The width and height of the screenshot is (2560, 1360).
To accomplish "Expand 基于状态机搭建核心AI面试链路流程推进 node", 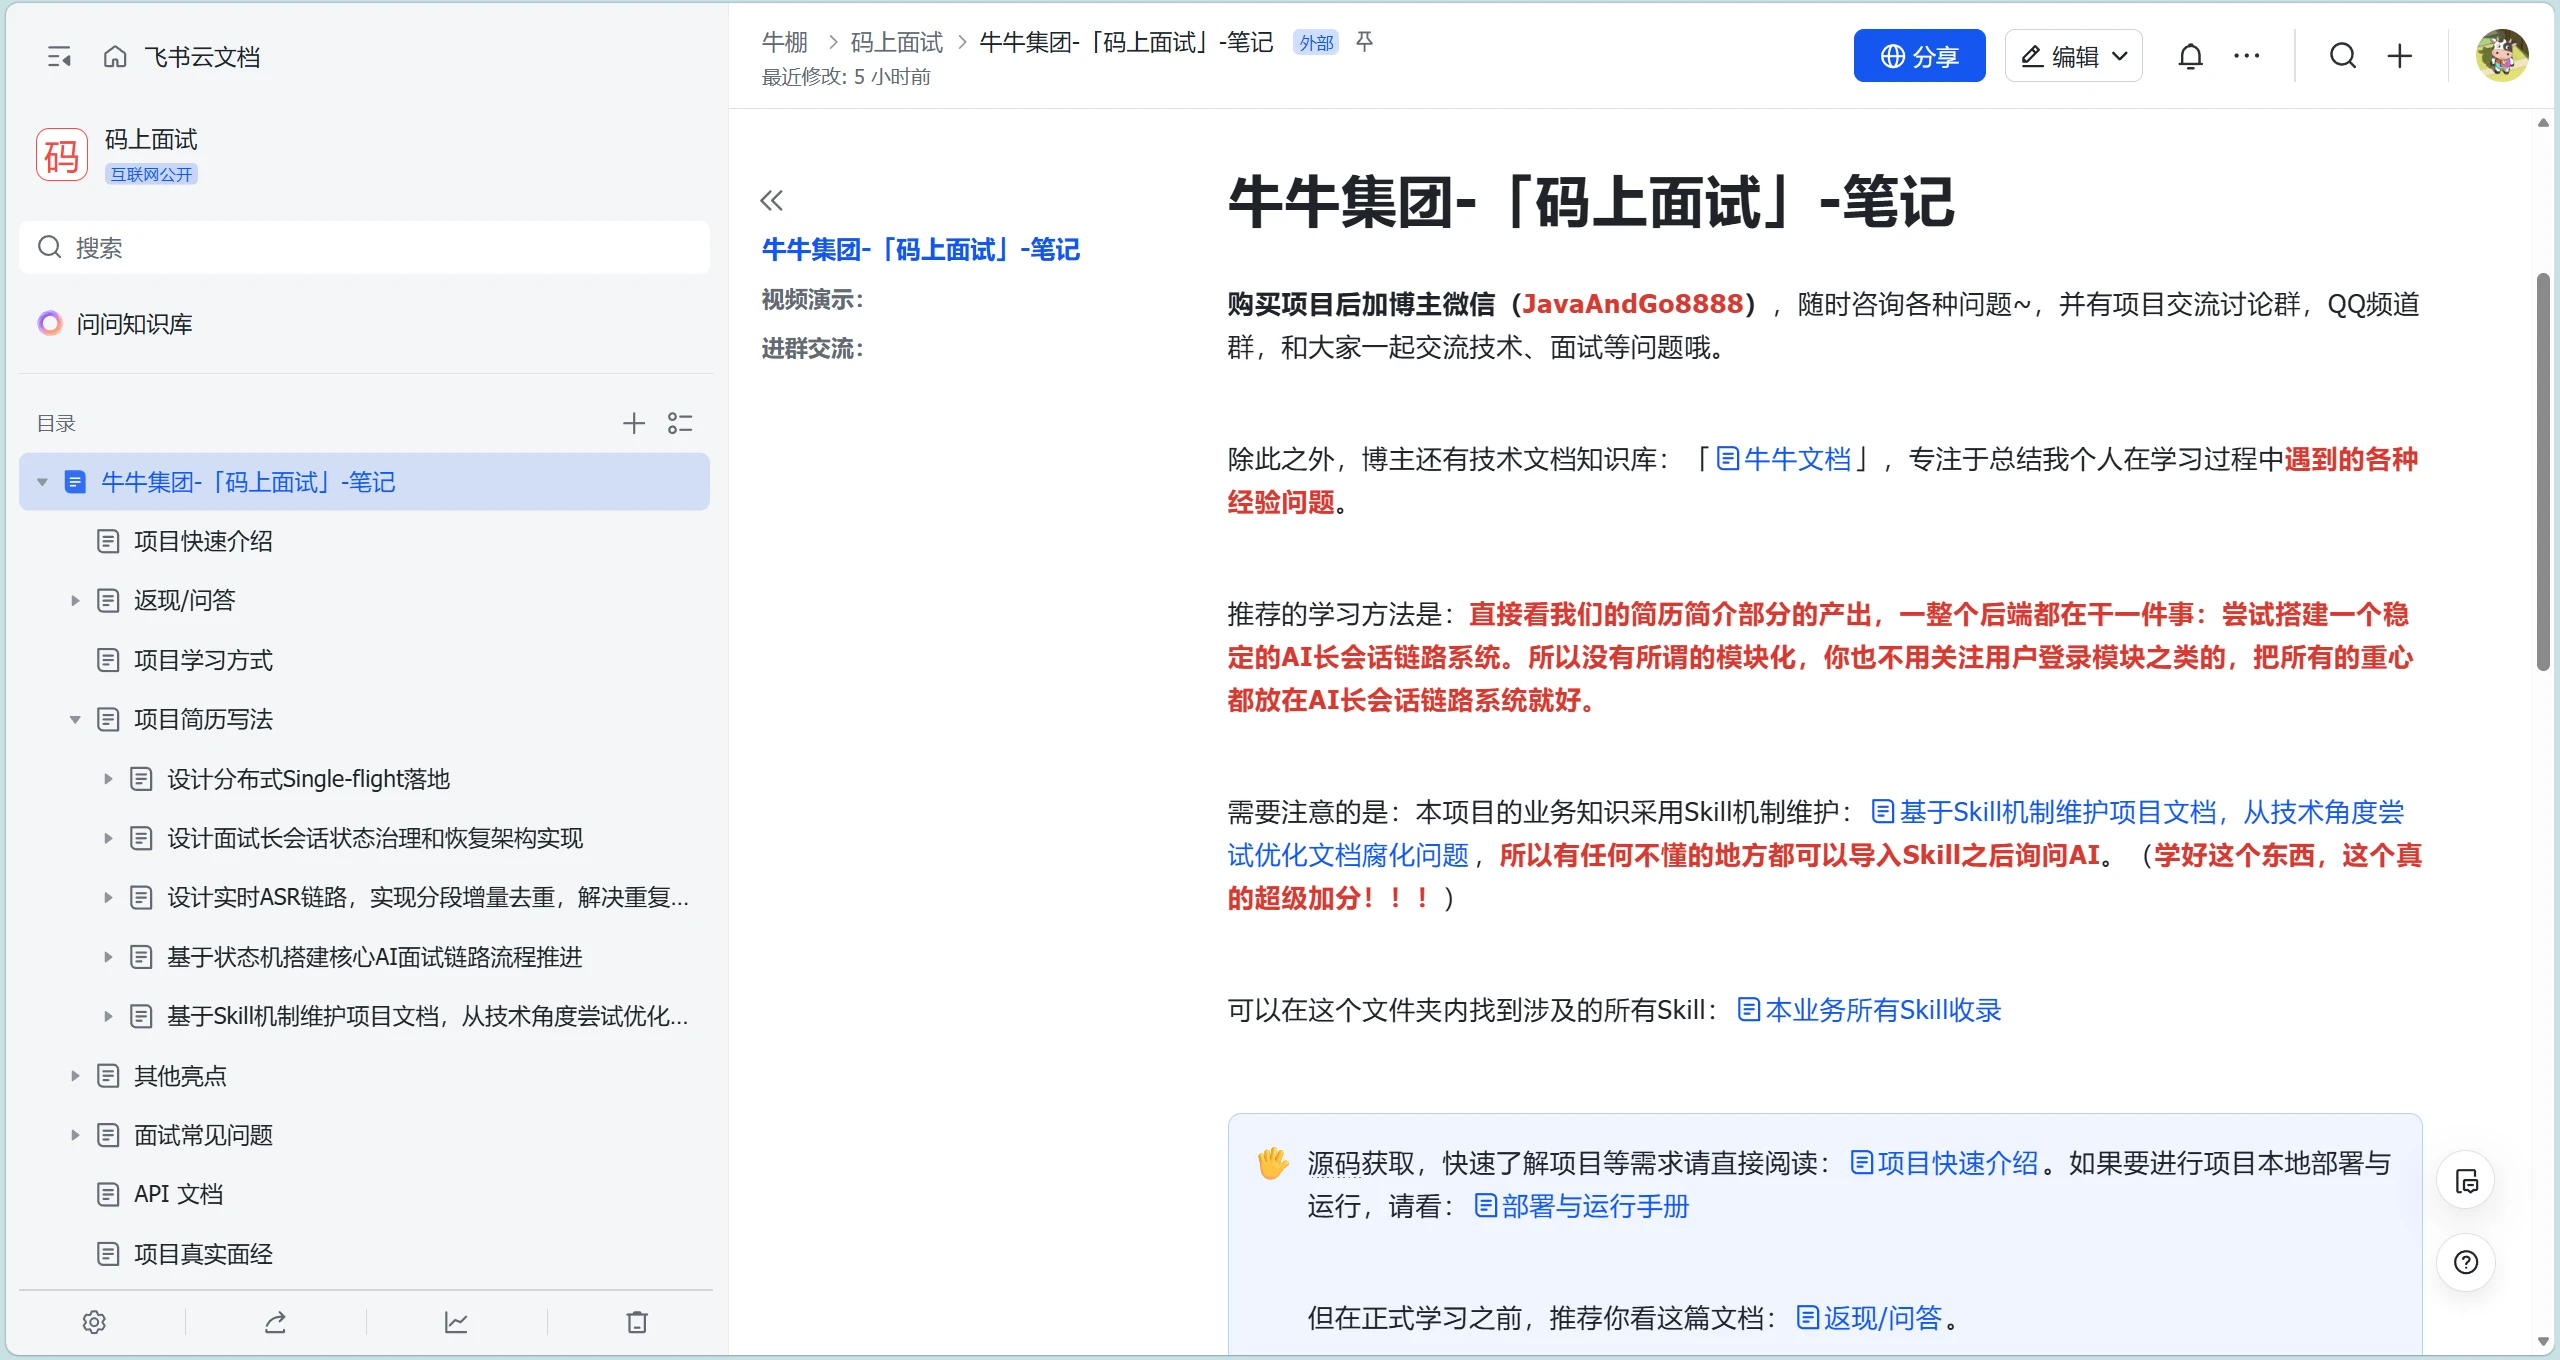I will pyautogui.click(x=108, y=957).
